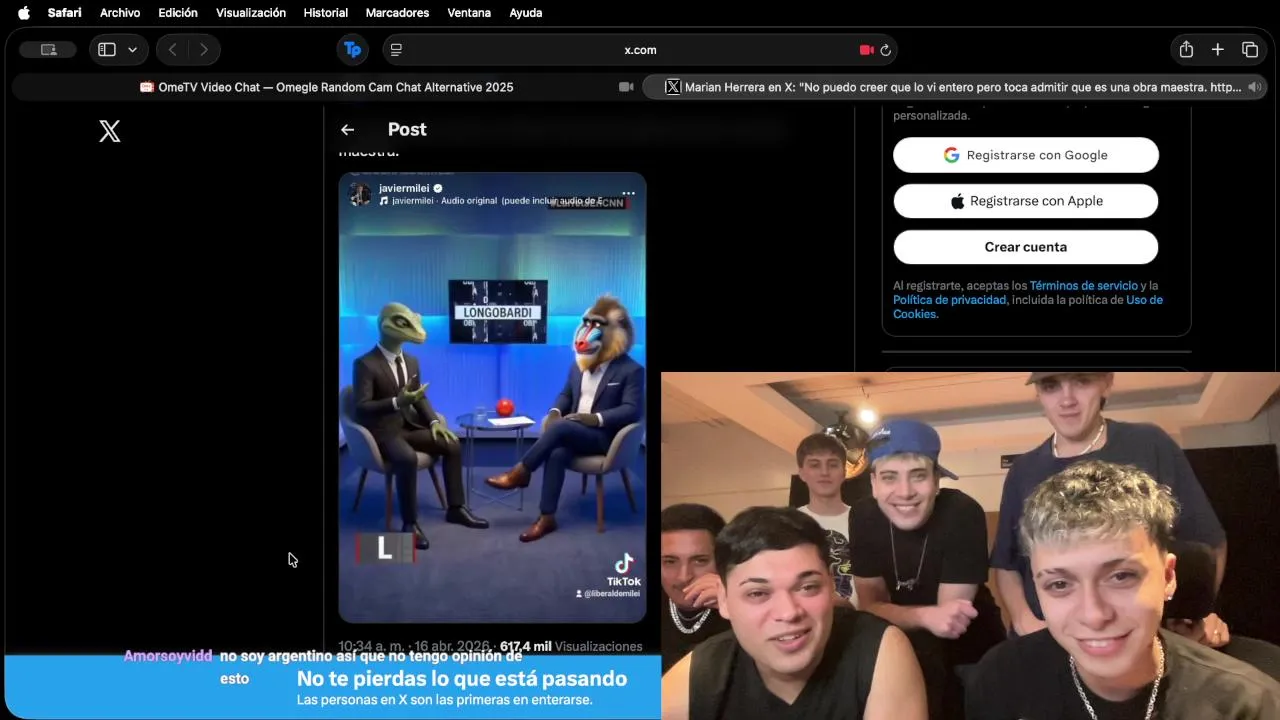The height and width of the screenshot is (720, 1280).
Task: Click javiermilei's profile avatar in video
Action: (360, 194)
